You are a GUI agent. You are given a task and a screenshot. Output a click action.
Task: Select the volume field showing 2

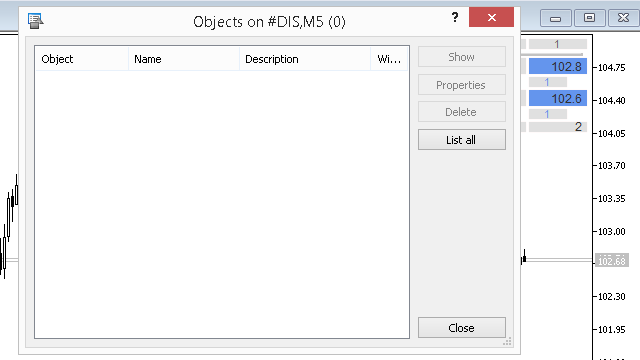tap(558, 127)
